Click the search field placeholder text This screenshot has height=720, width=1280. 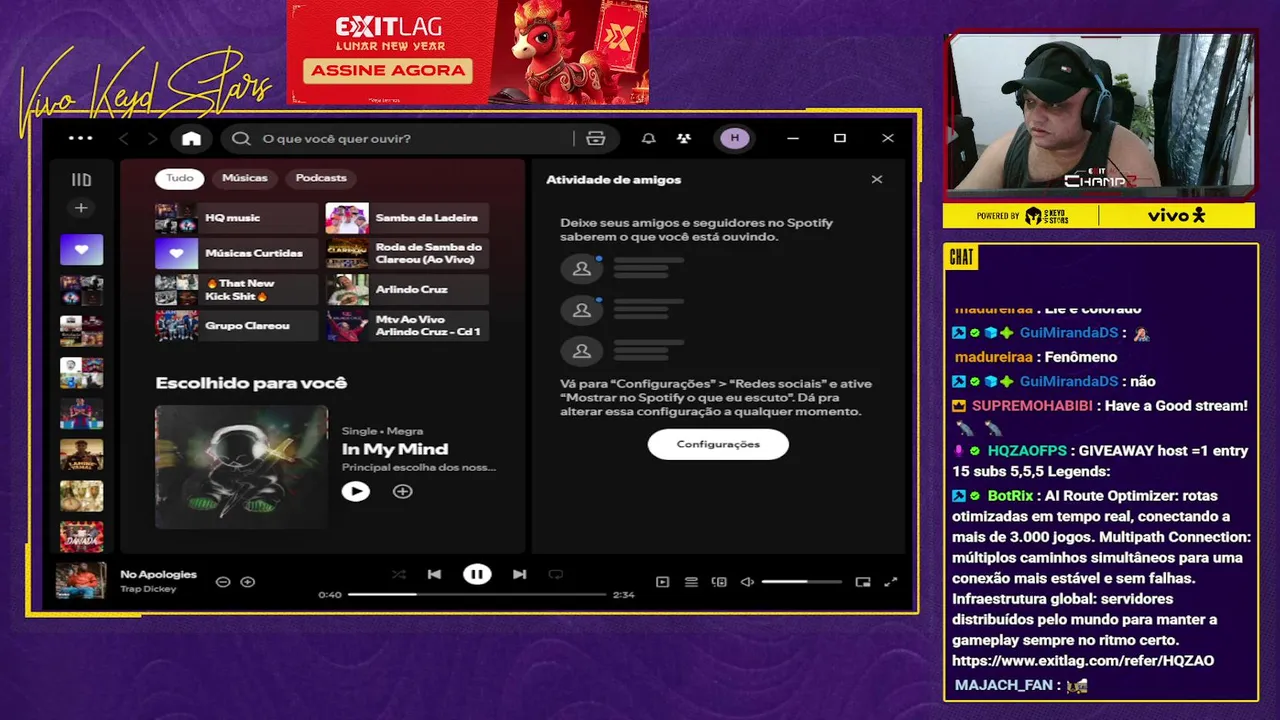click(336, 139)
